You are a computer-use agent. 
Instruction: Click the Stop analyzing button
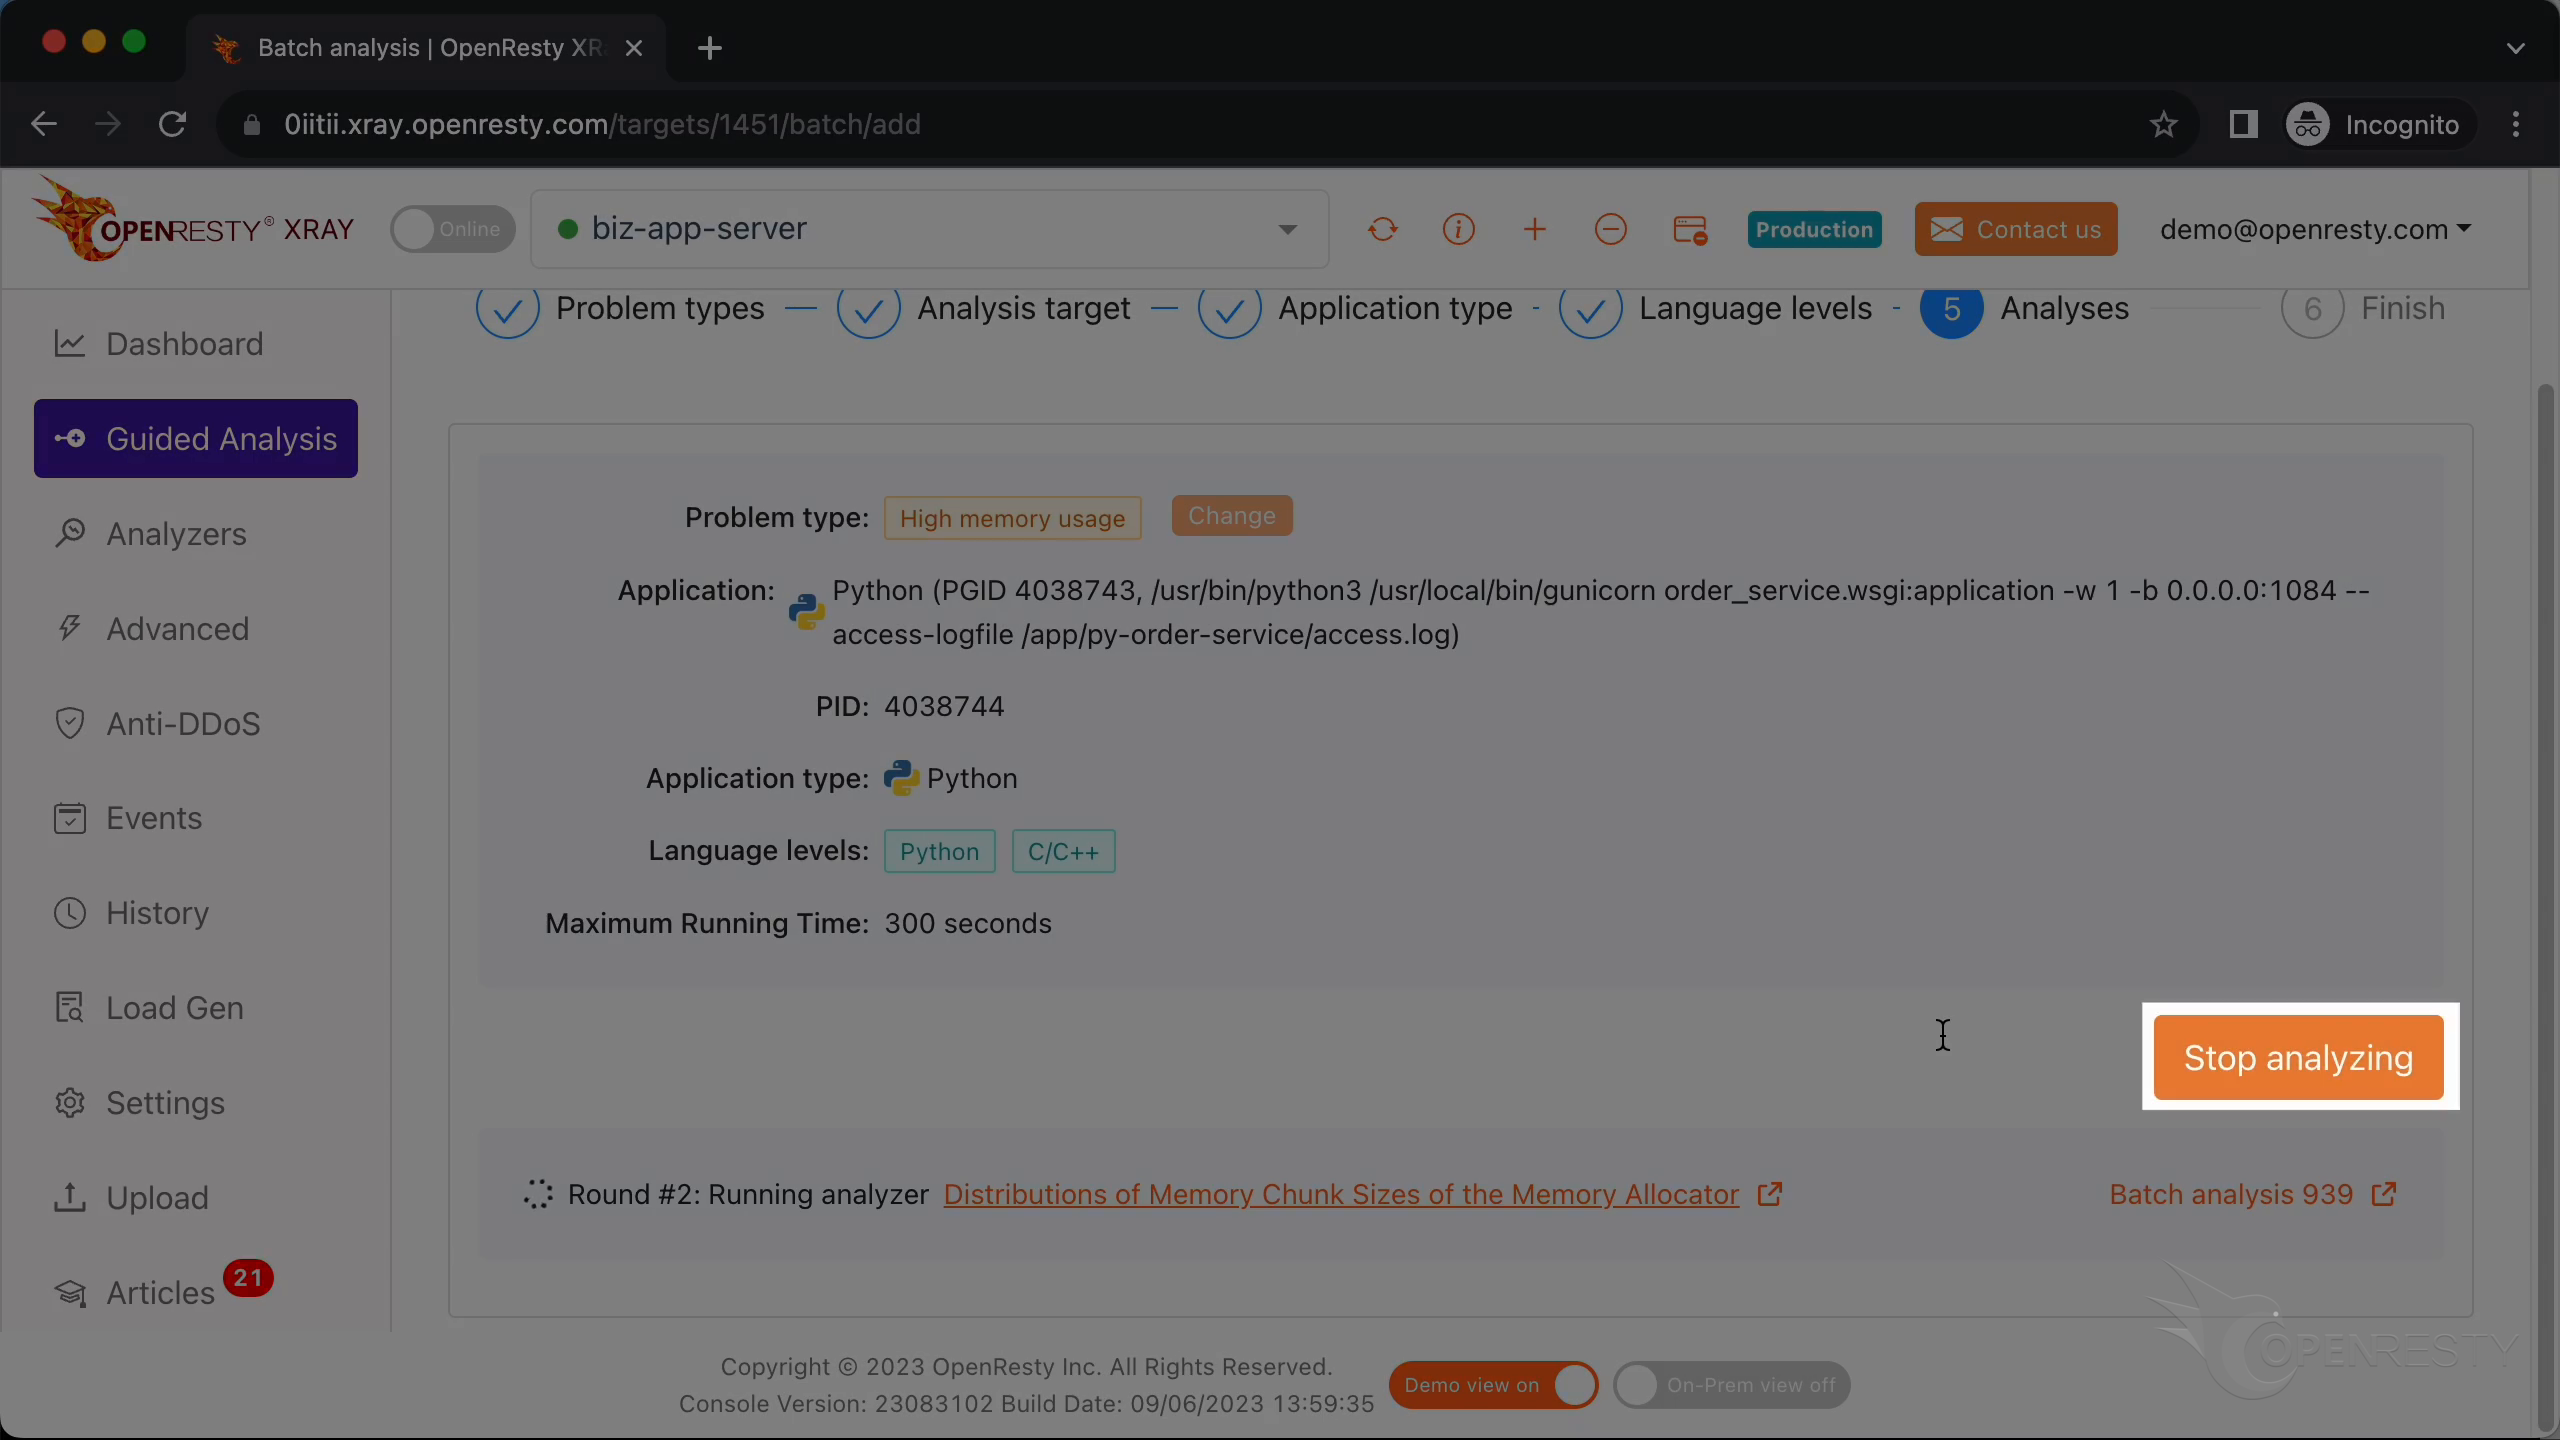point(2298,1057)
